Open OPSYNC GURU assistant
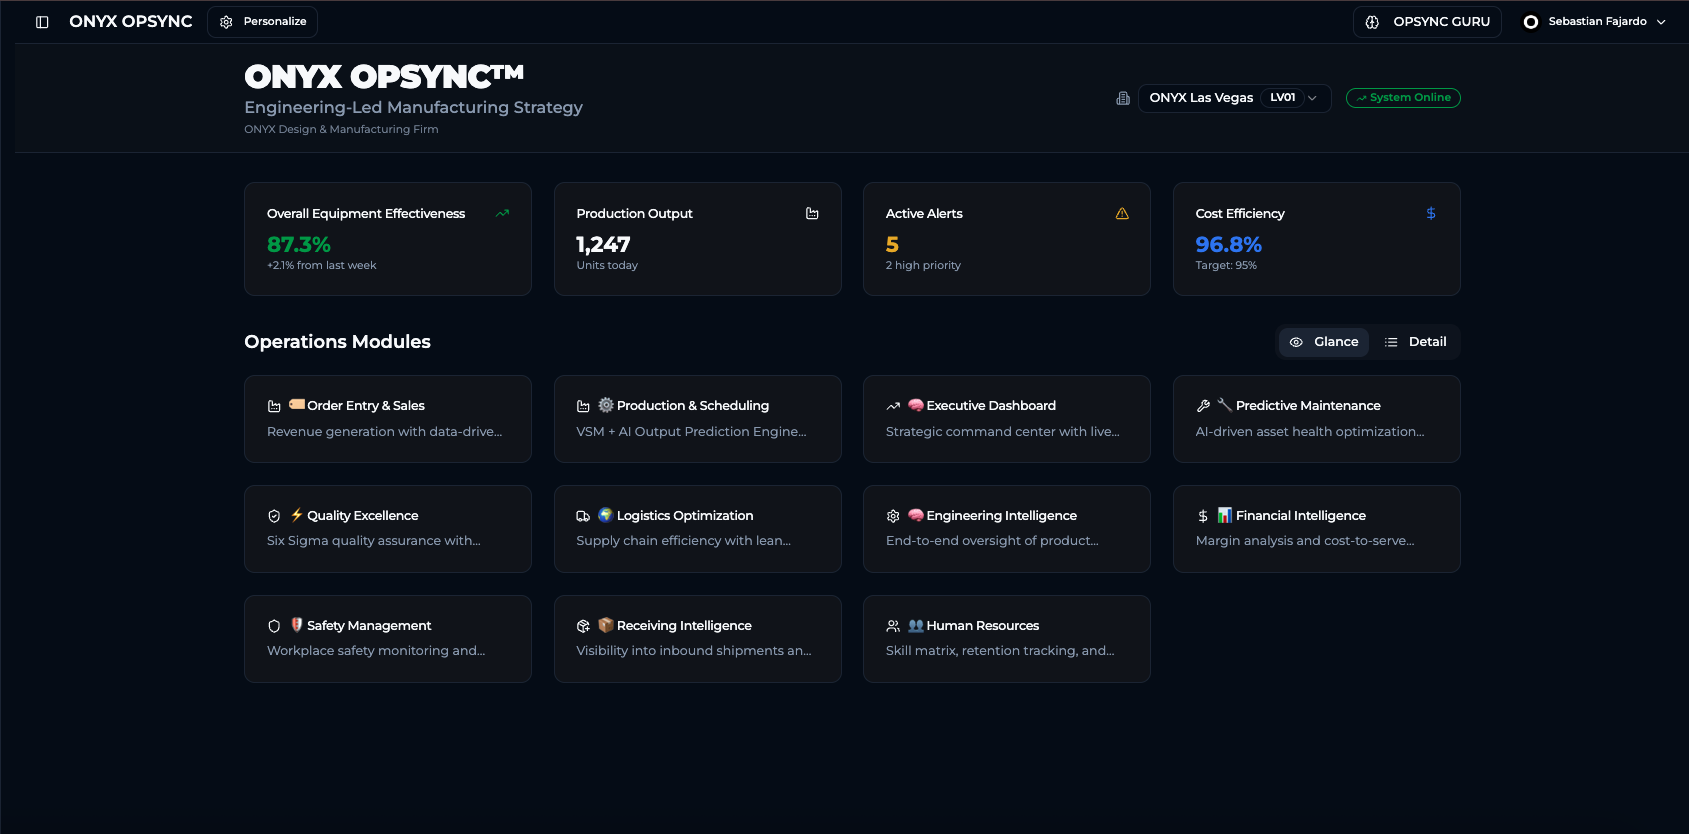 [1427, 22]
